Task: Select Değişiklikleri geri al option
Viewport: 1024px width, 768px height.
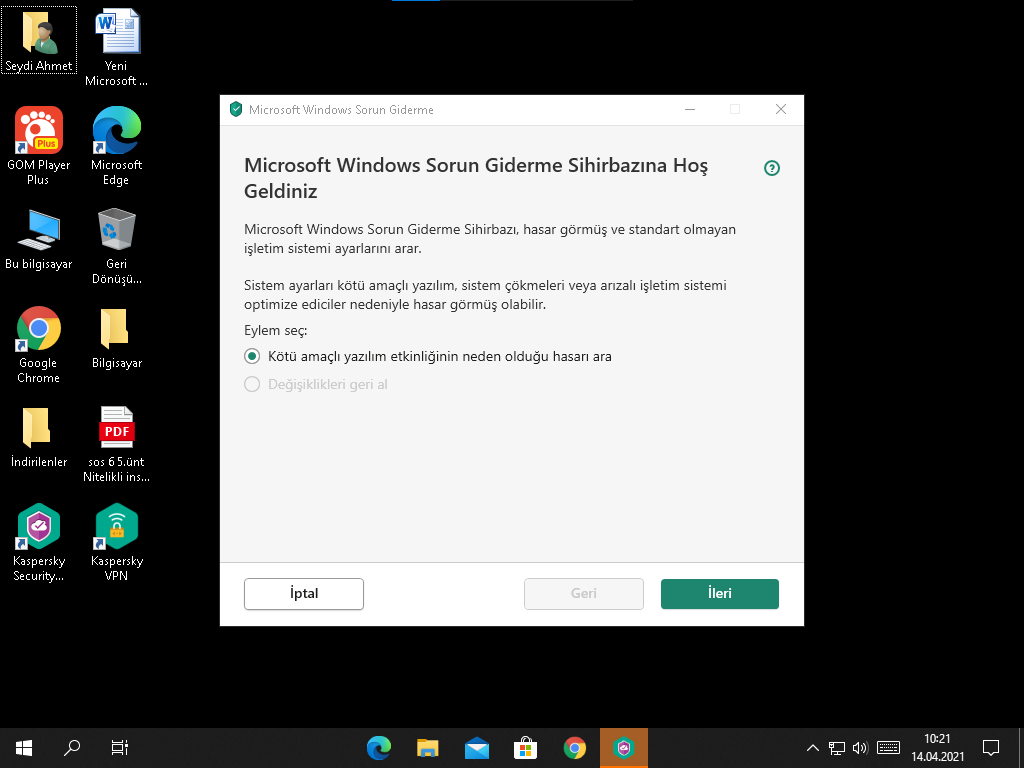Action: pyautogui.click(x=316, y=385)
